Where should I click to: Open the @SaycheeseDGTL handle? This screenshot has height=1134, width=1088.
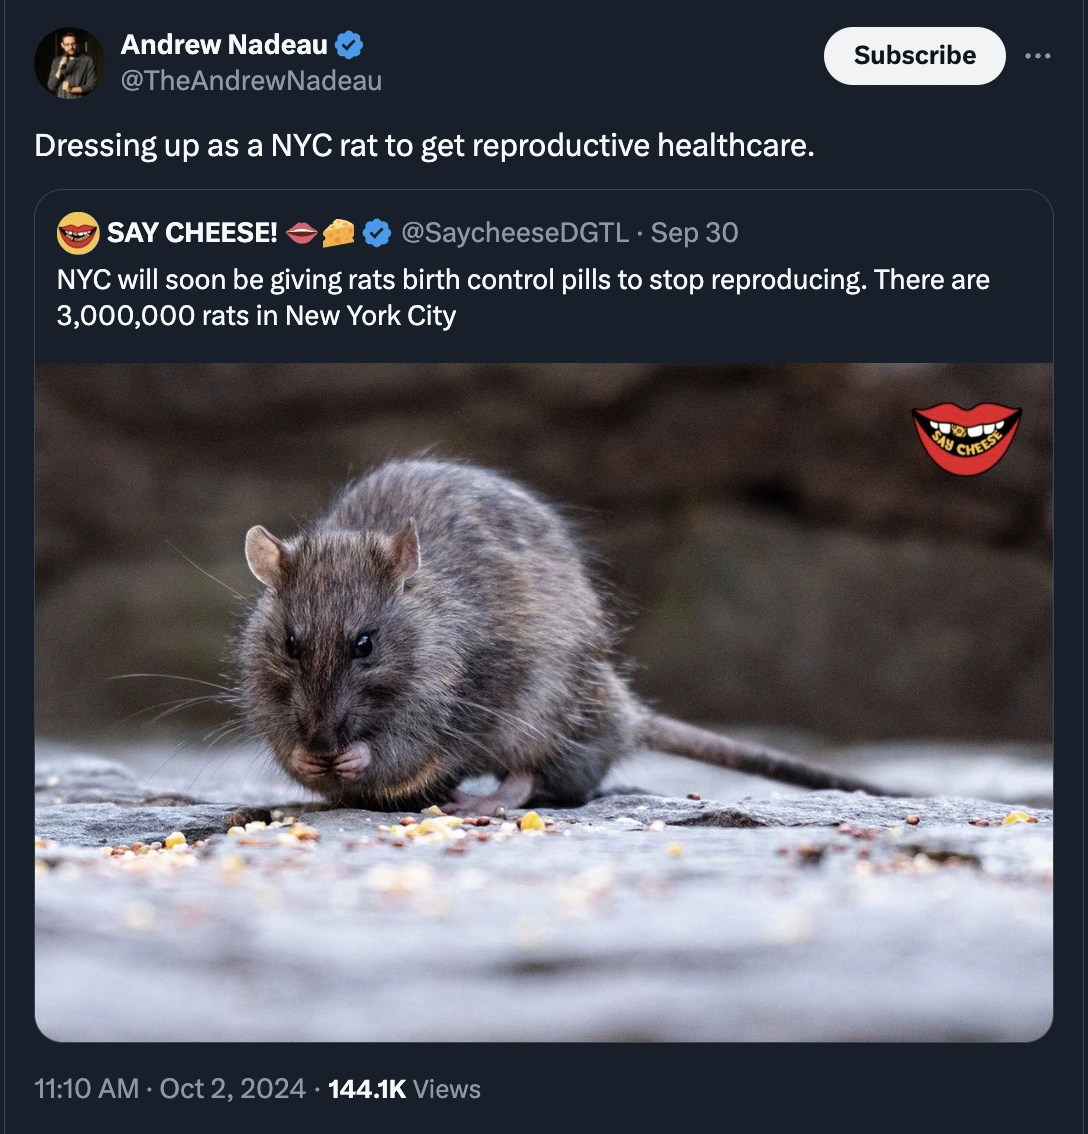click(514, 233)
